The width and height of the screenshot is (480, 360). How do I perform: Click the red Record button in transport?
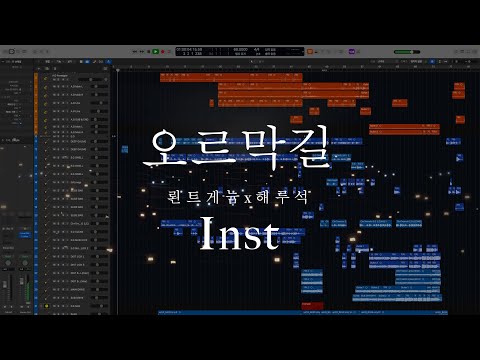(163, 52)
